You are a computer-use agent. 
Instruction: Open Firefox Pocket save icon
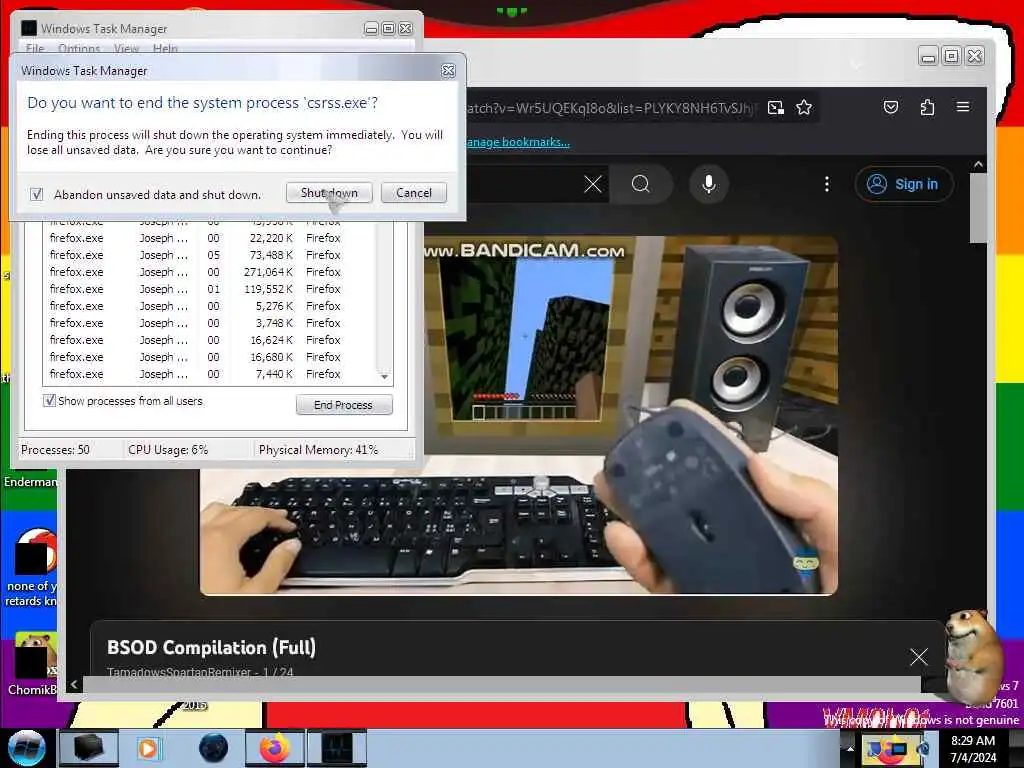[x=891, y=107]
